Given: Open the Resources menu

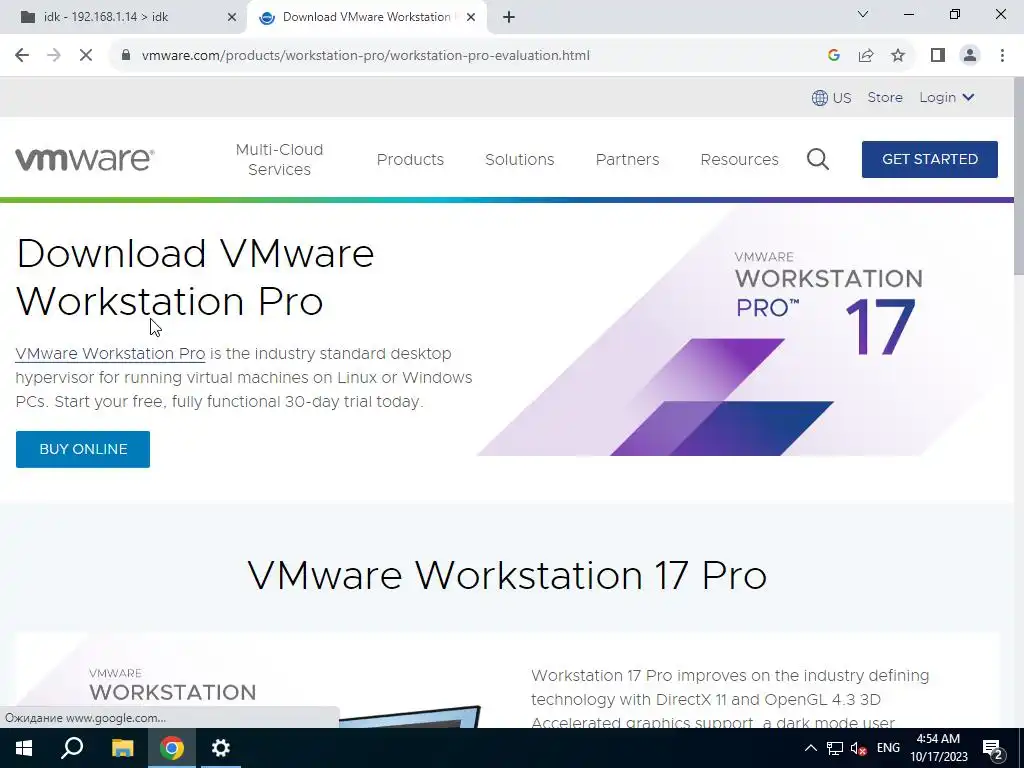Looking at the screenshot, I should coord(739,159).
